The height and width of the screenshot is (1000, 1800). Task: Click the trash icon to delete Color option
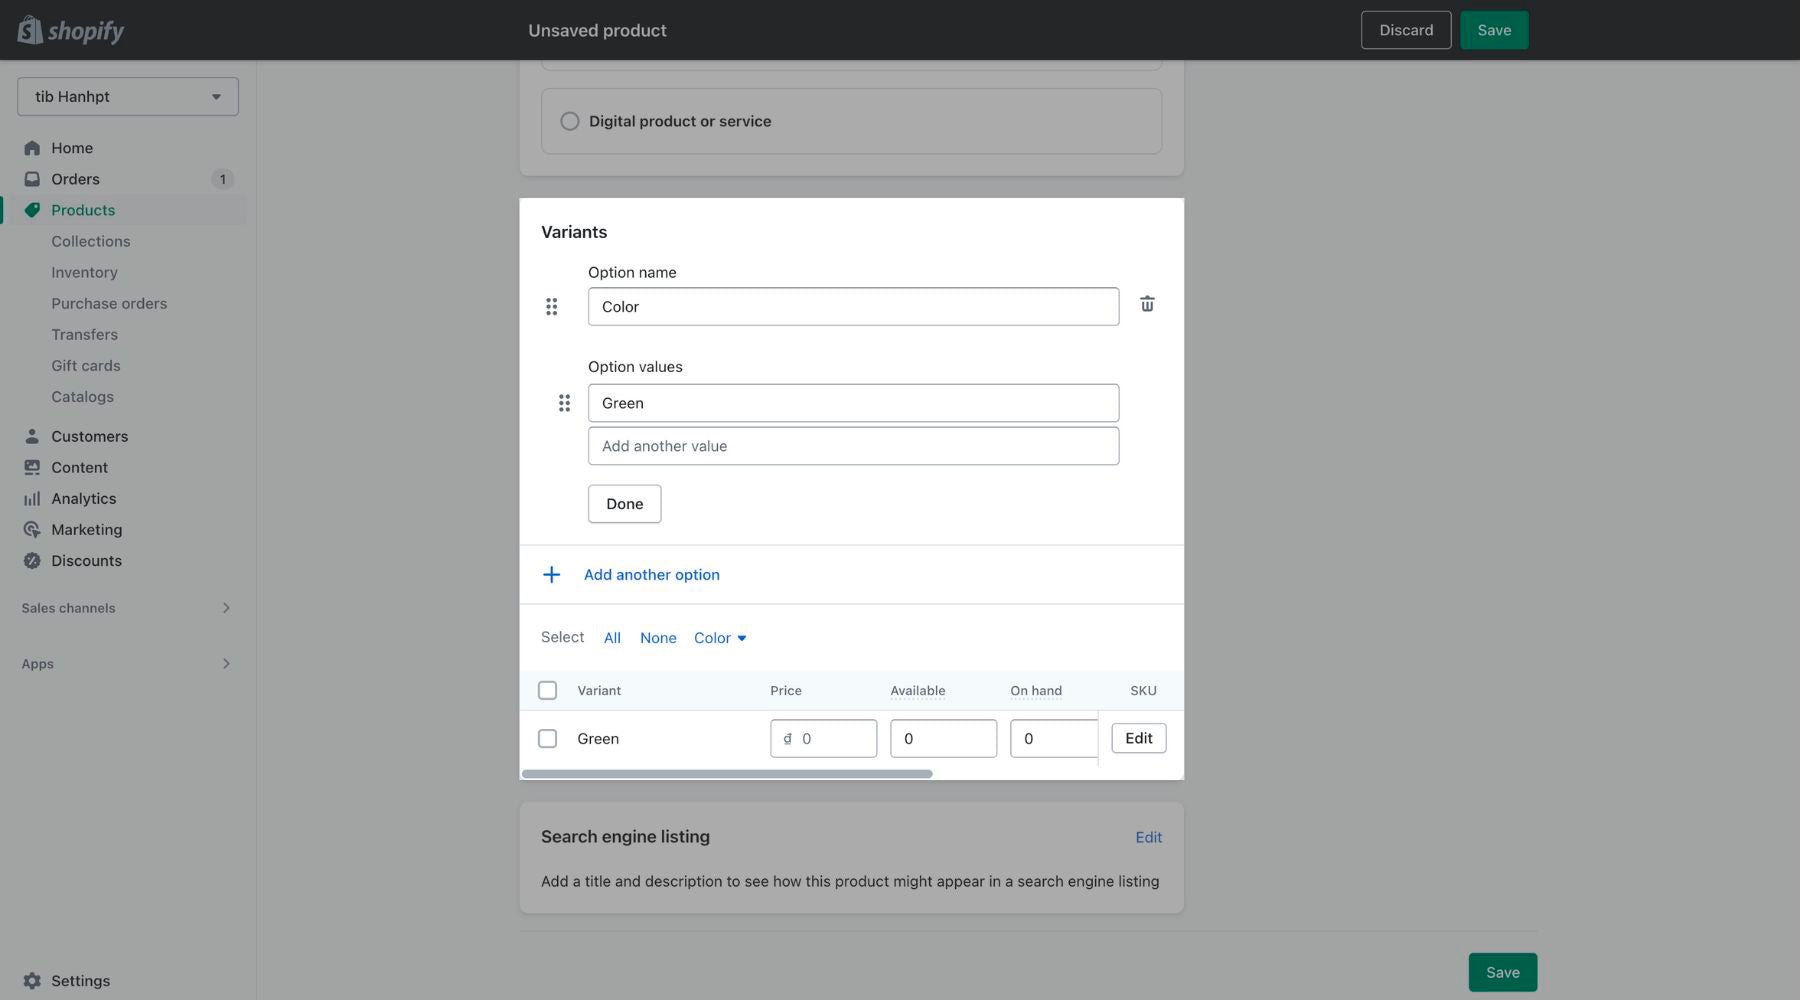click(x=1147, y=304)
